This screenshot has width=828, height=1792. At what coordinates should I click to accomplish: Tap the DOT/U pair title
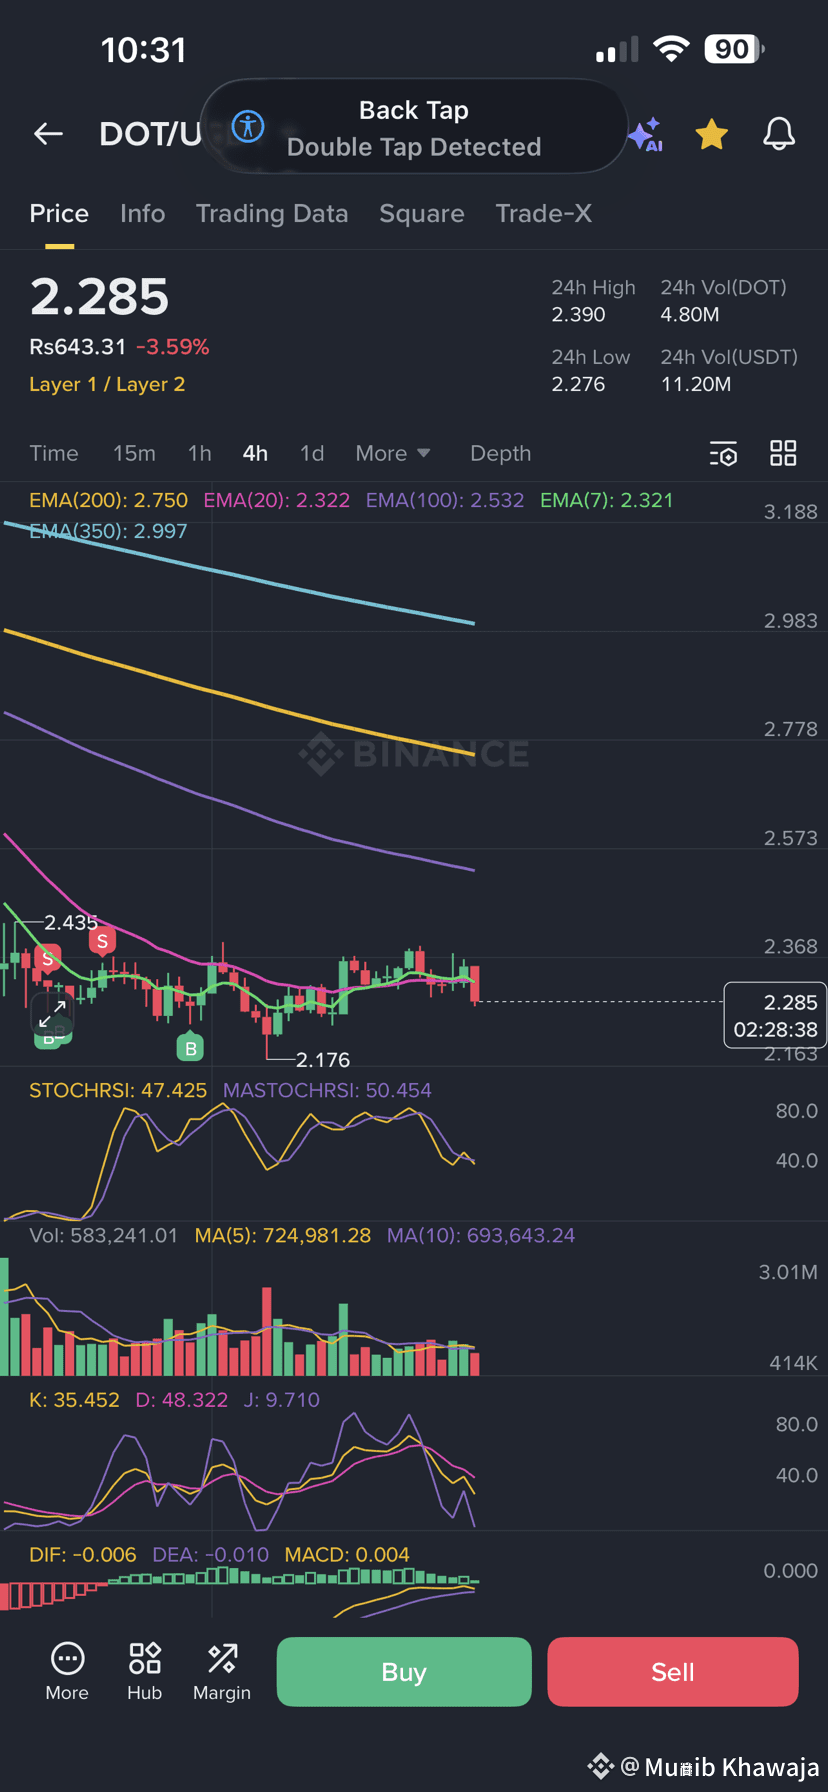pyautogui.click(x=150, y=133)
